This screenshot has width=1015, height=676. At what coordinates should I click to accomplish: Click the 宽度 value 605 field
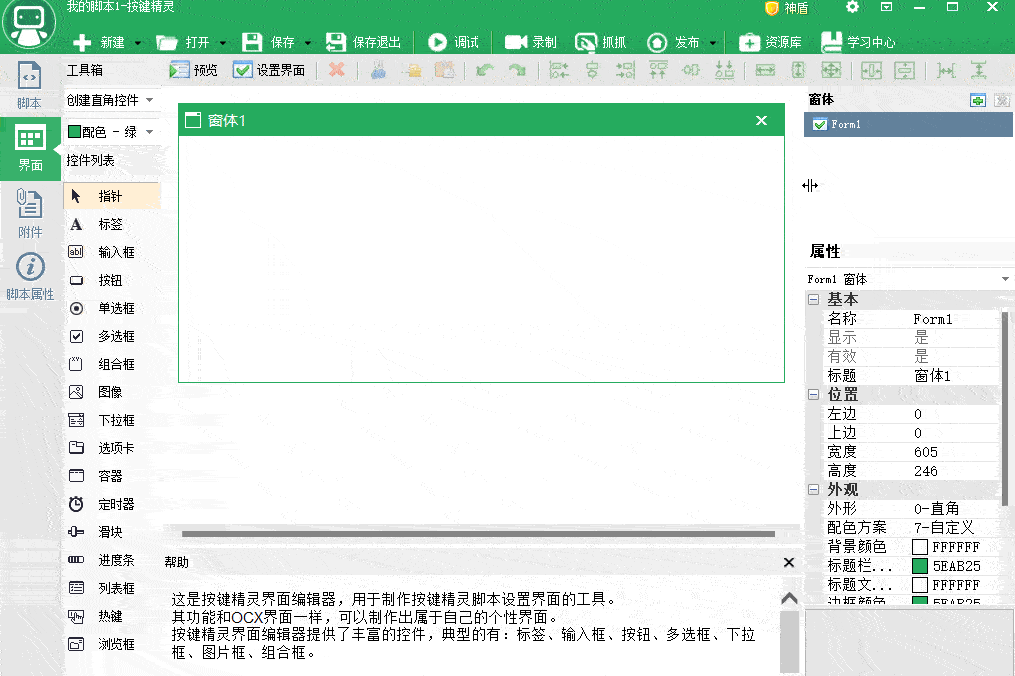[x=955, y=452]
